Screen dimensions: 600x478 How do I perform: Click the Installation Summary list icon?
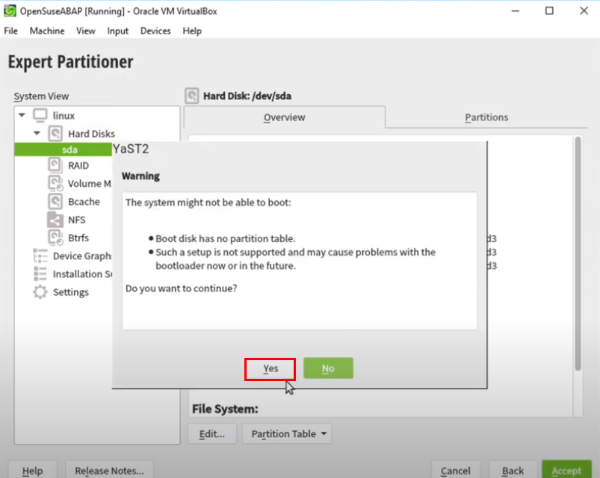[x=40, y=274]
